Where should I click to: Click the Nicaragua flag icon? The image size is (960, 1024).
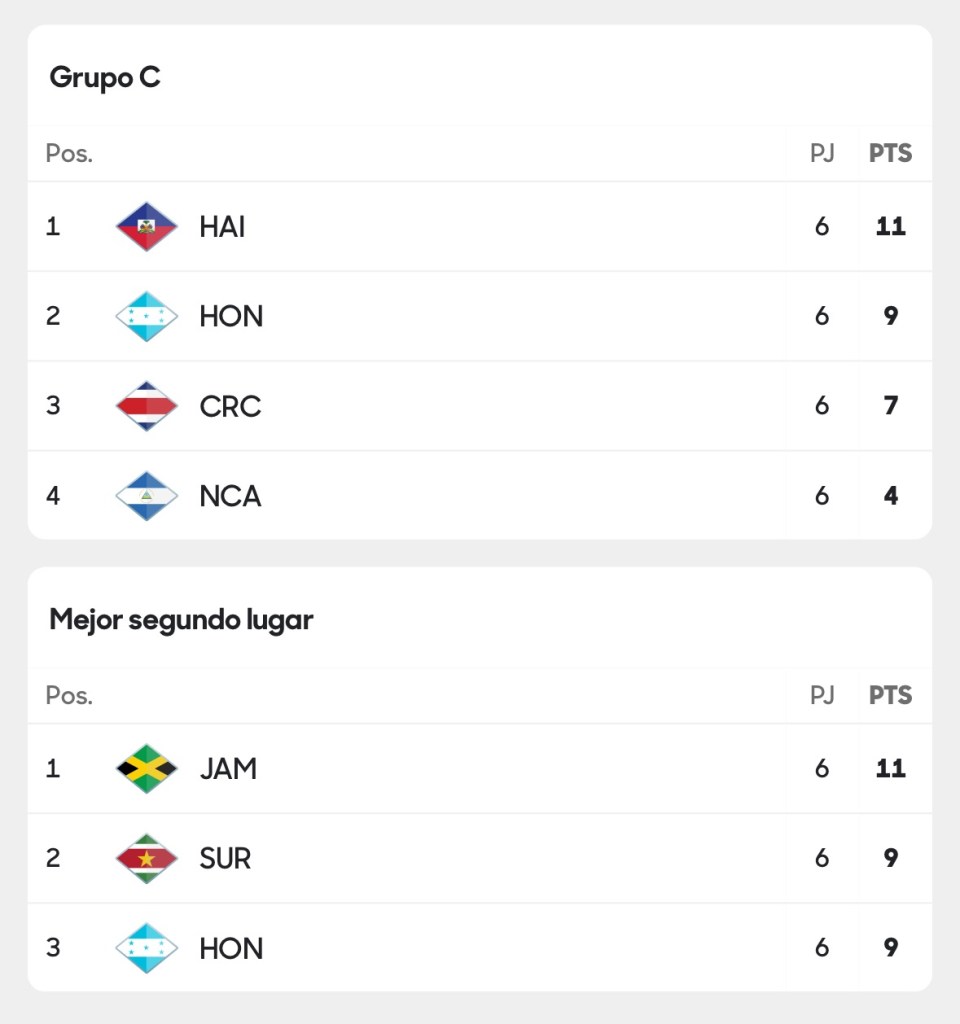coord(147,496)
